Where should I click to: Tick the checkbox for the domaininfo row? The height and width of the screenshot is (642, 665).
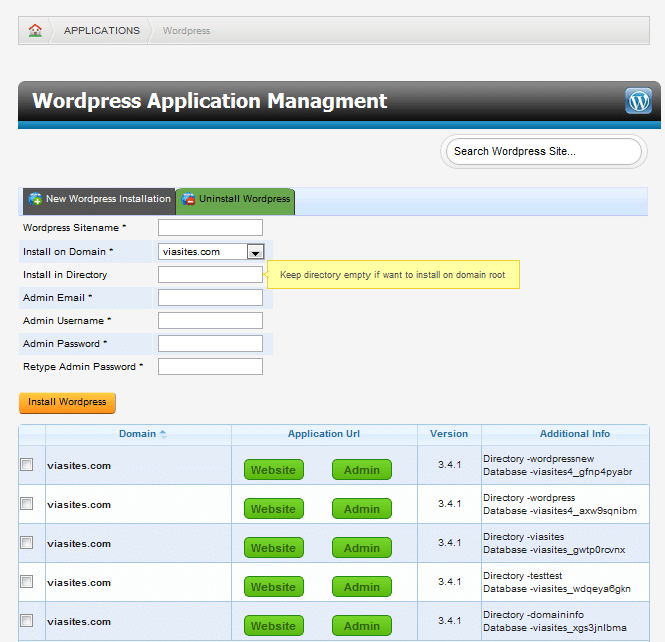[x=27, y=620]
